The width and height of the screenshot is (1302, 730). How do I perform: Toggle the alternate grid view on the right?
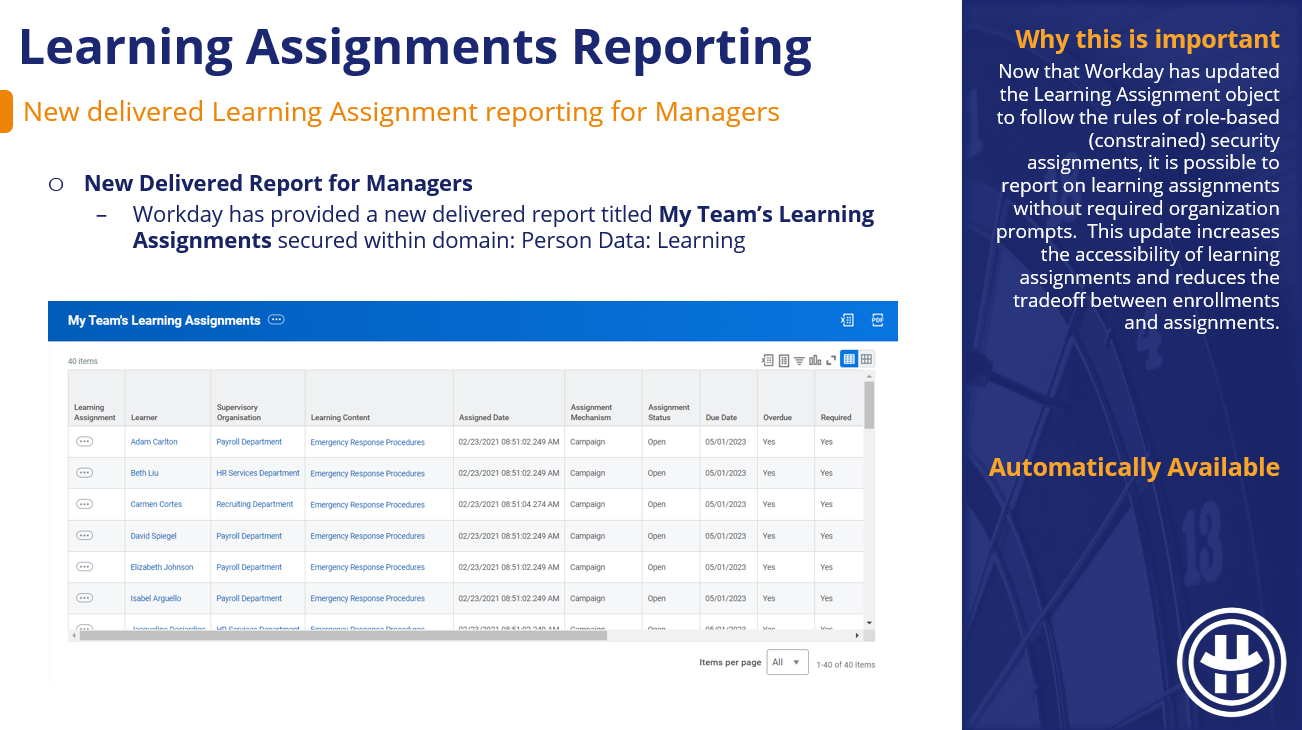click(866, 359)
